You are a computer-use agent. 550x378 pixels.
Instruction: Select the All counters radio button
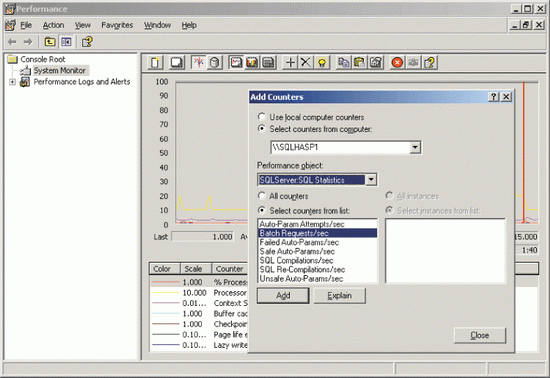point(262,195)
